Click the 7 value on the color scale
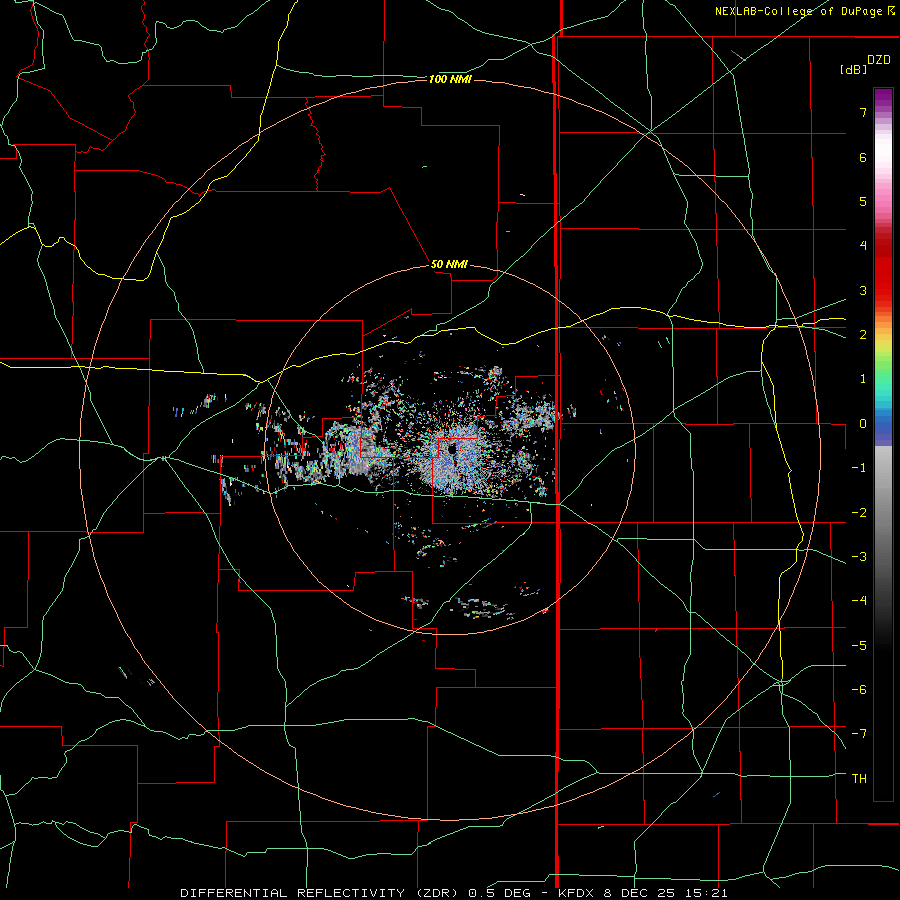This screenshot has width=900, height=900. [863, 112]
